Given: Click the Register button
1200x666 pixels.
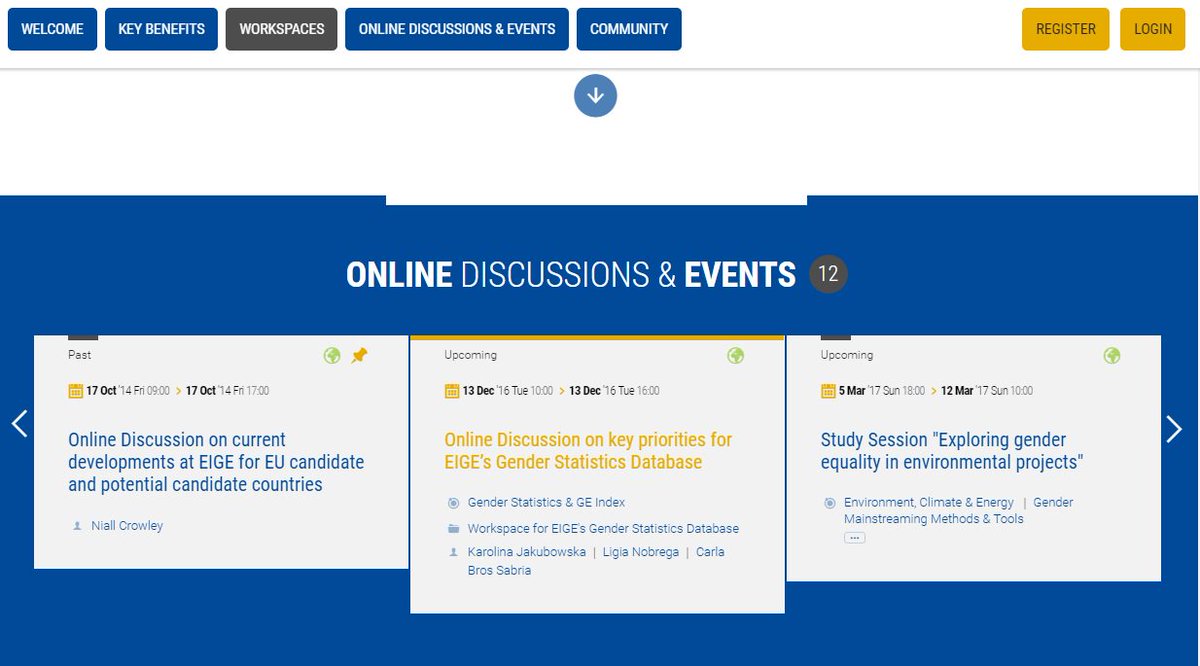Looking at the screenshot, I should [1066, 29].
